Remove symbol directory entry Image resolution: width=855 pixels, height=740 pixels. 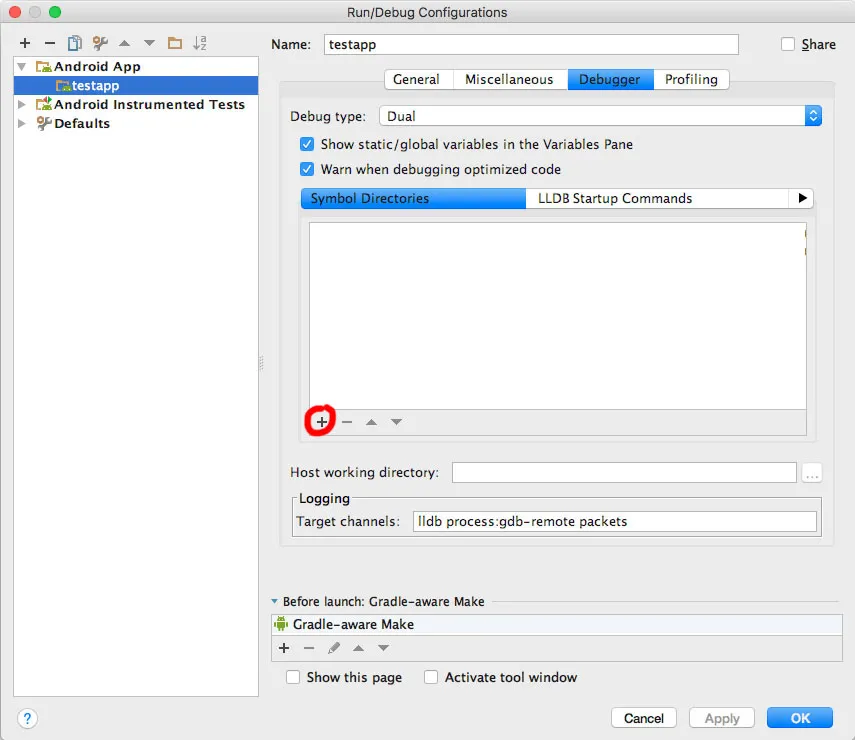tap(347, 422)
